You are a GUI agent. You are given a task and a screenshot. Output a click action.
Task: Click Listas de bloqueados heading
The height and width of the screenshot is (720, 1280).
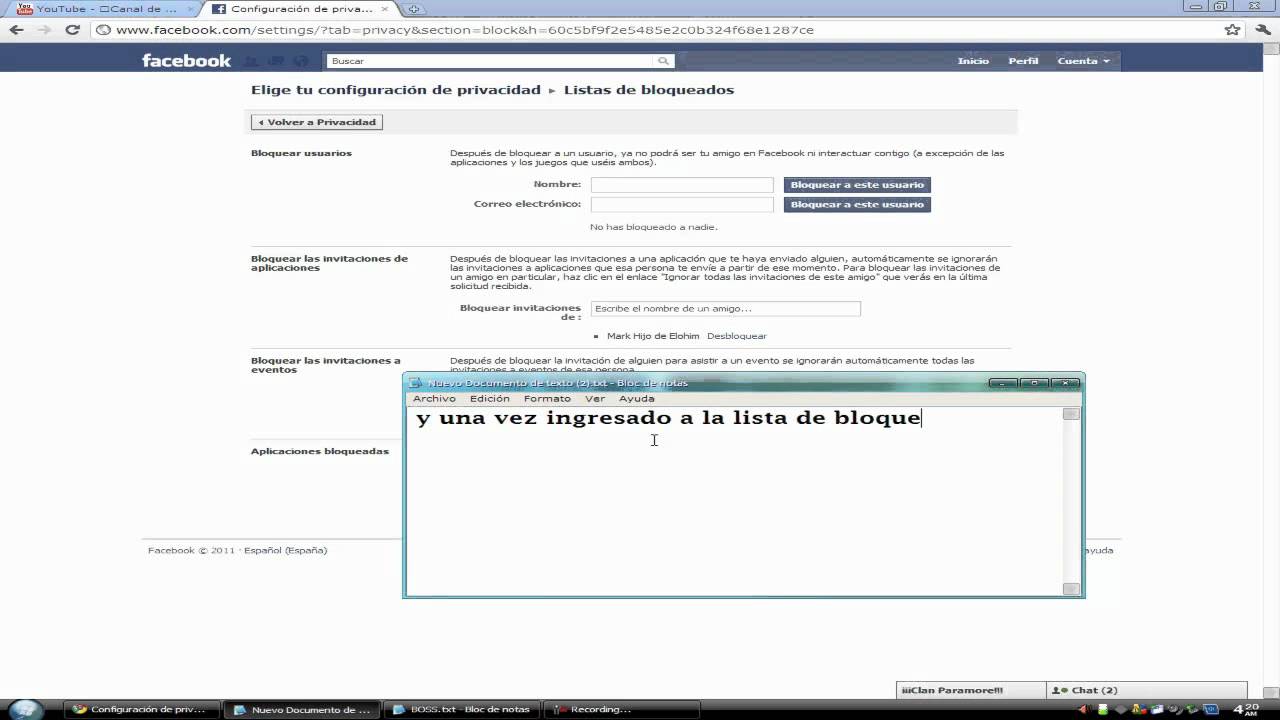pyautogui.click(x=649, y=90)
